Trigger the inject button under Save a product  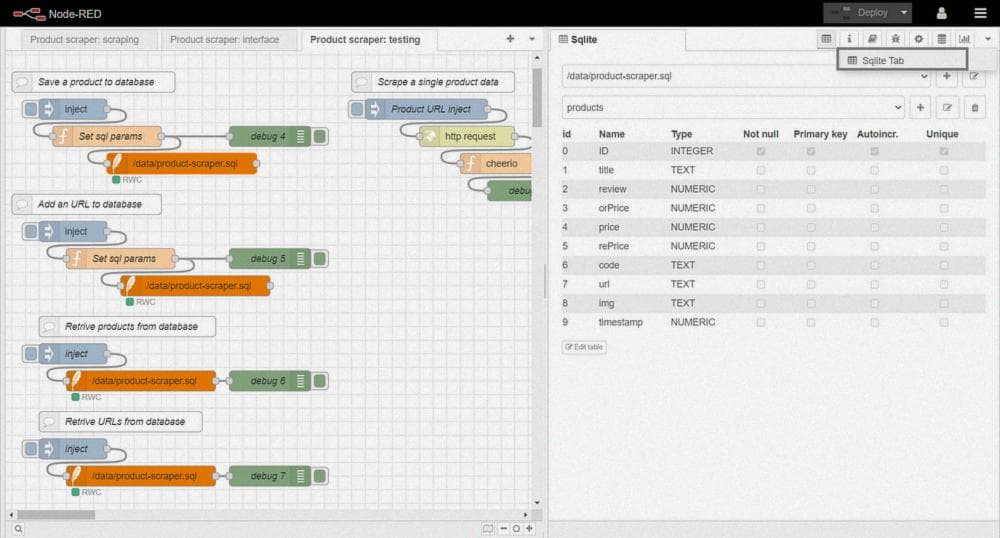click(31, 109)
